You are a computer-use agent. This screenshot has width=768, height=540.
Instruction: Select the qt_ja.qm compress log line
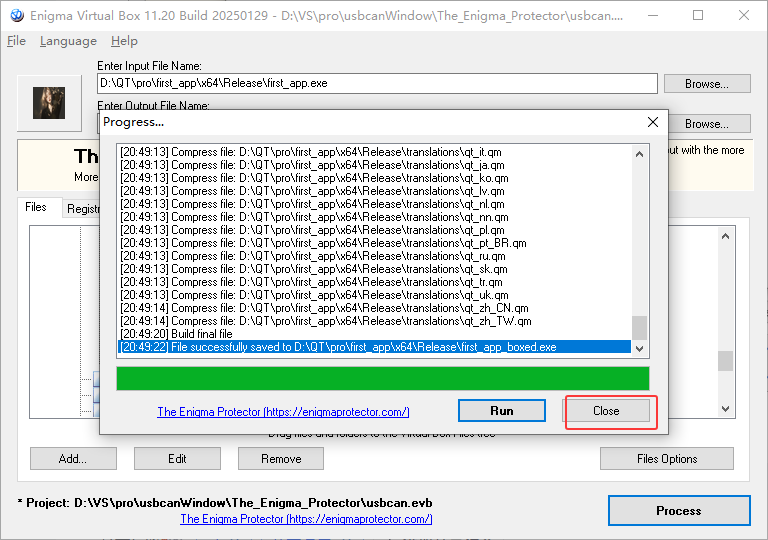[375, 165]
